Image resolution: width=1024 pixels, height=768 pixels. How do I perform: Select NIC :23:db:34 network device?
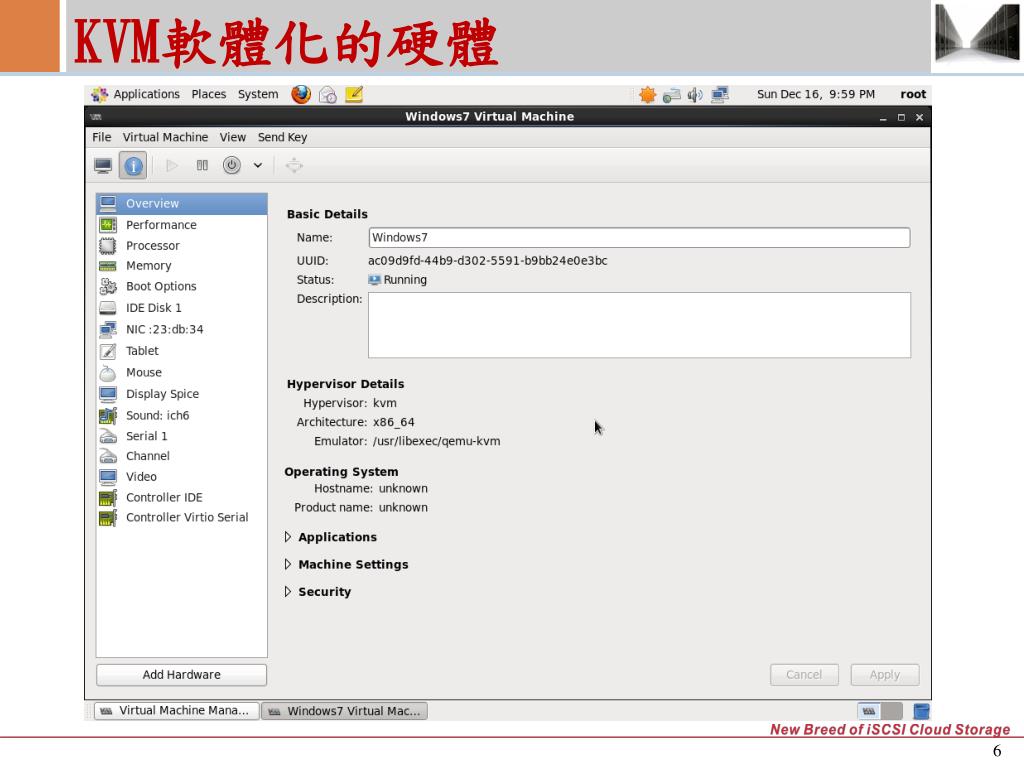[x=182, y=330]
